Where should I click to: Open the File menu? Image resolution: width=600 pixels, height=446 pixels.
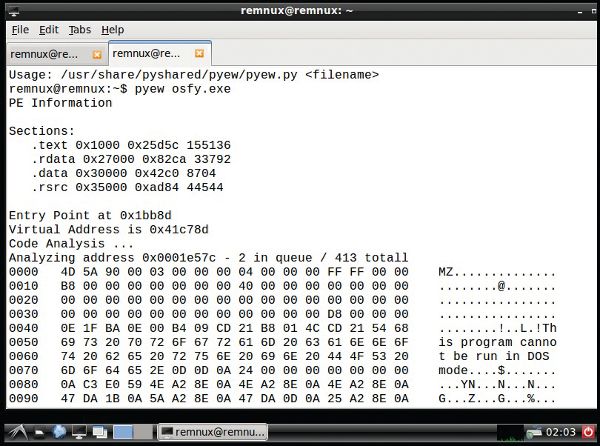click(20, 30)
